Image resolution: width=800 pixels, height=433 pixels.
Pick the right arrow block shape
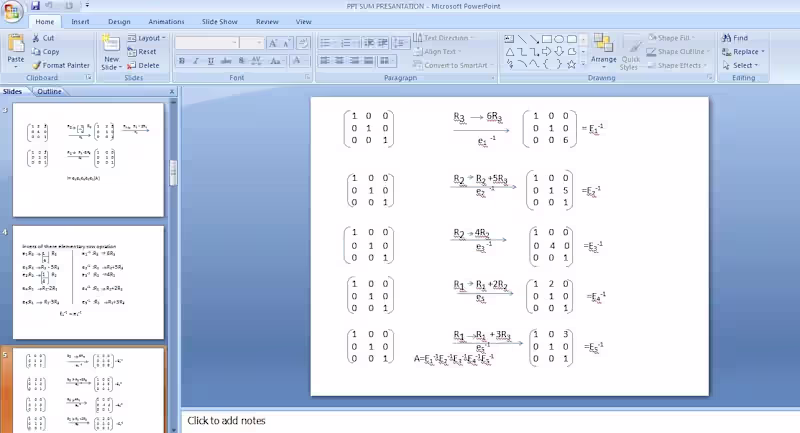(x=546, y=52)
